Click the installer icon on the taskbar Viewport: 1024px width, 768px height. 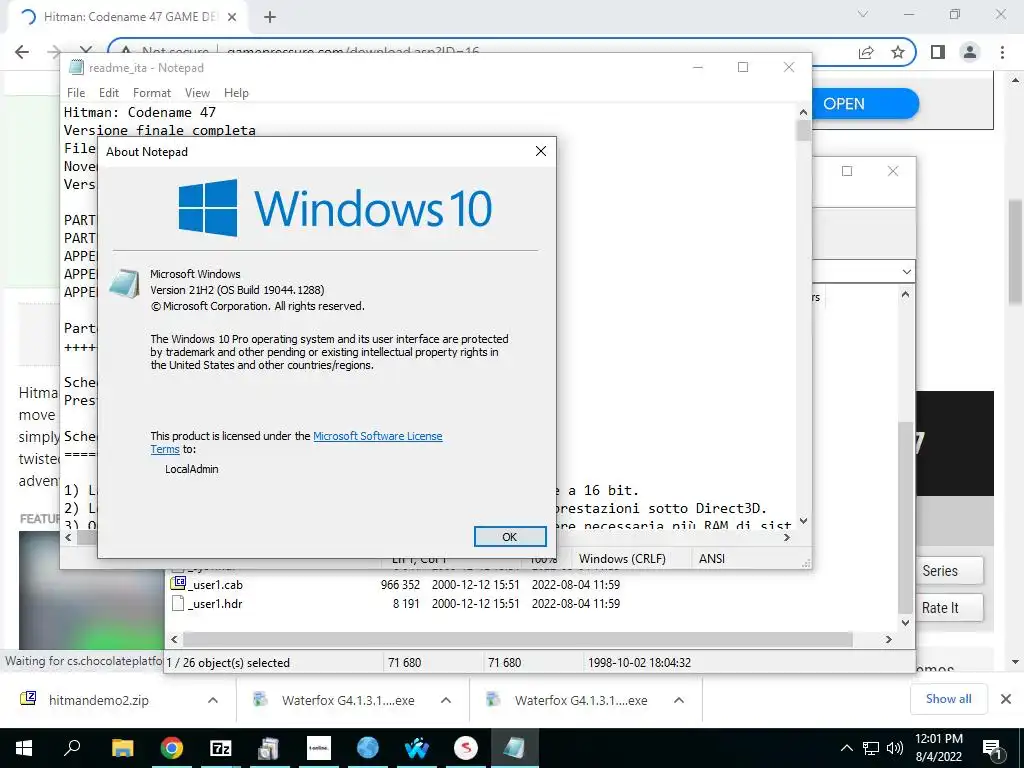269,748
